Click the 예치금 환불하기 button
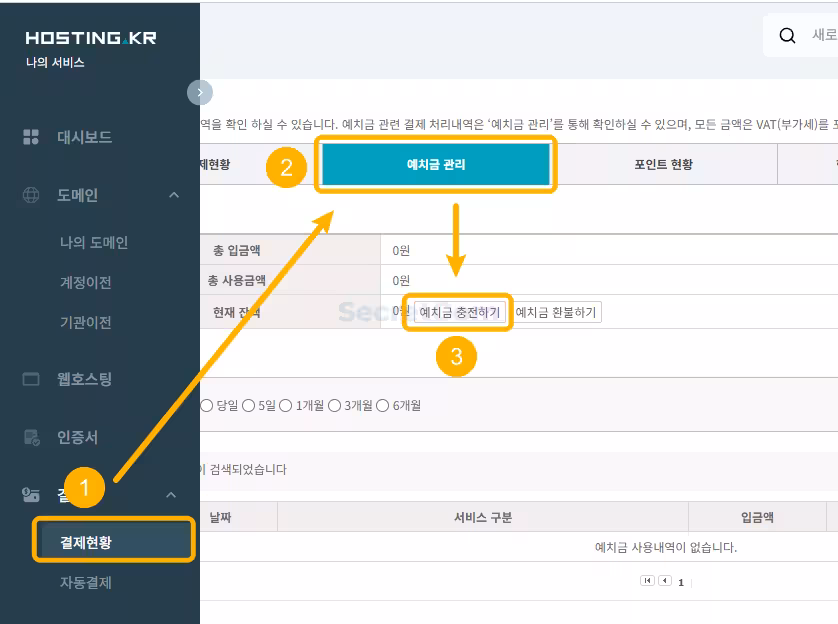 [556, 312]
